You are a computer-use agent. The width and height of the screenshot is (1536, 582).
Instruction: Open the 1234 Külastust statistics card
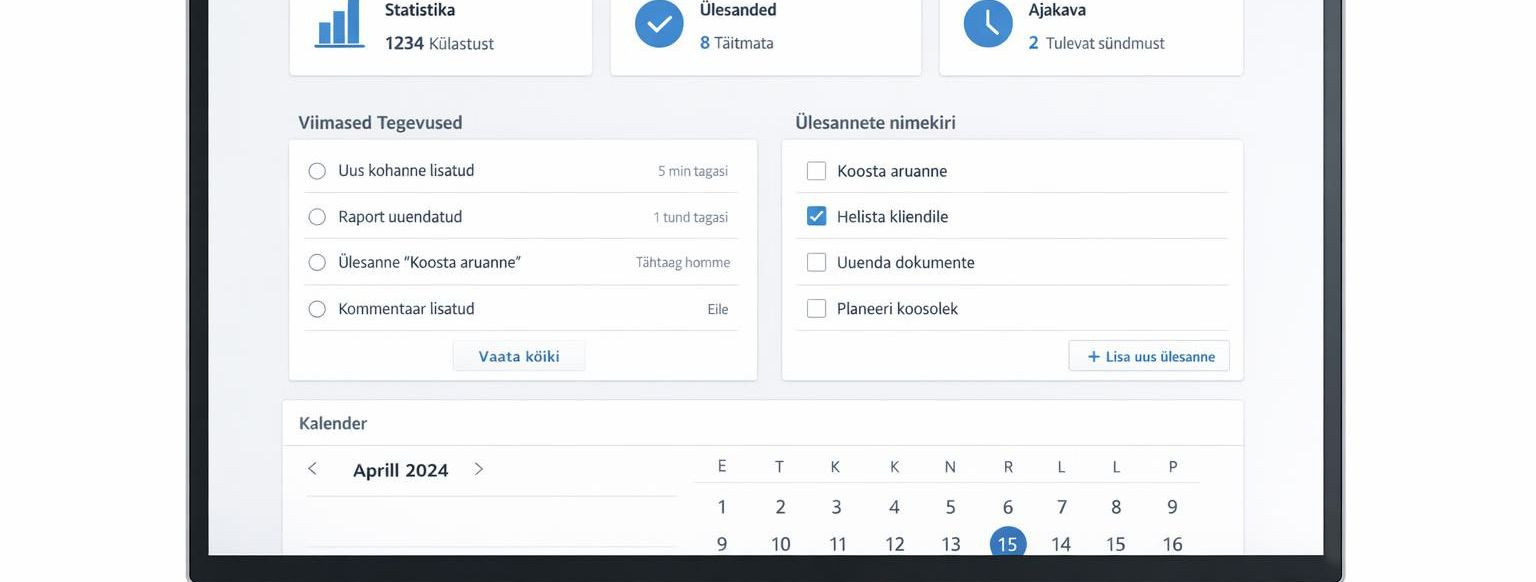[x=440, y=35]
